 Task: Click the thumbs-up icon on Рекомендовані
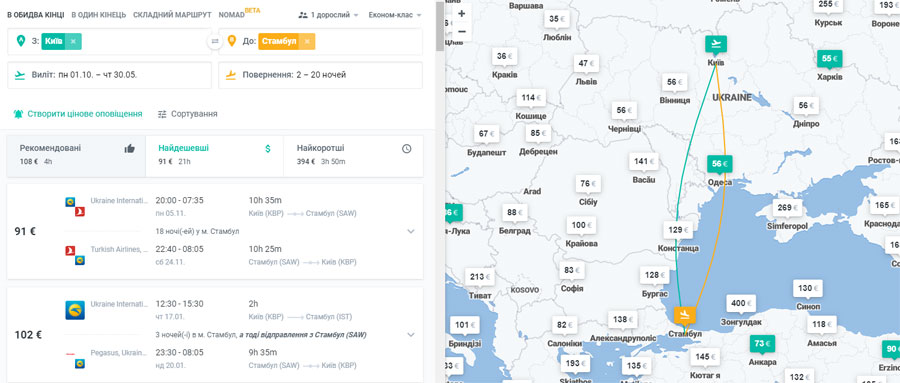pos(130,149)
